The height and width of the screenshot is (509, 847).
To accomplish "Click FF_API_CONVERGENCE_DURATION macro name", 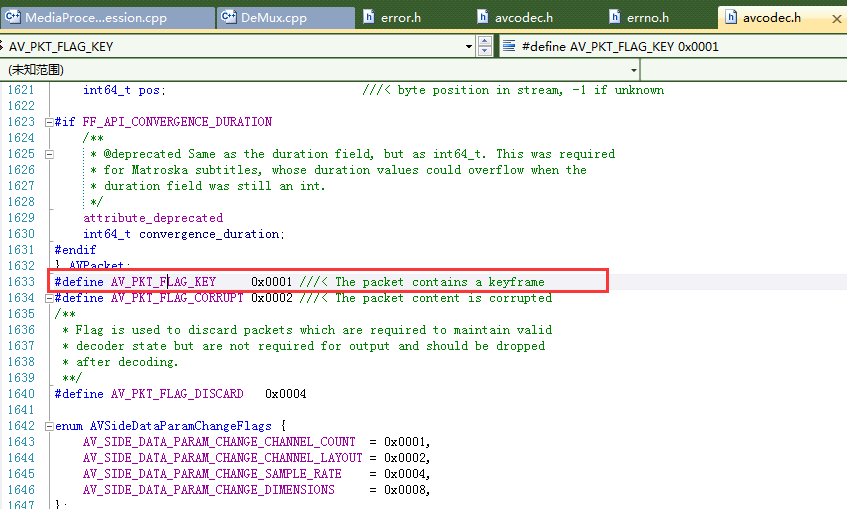I will pos(177,122).
